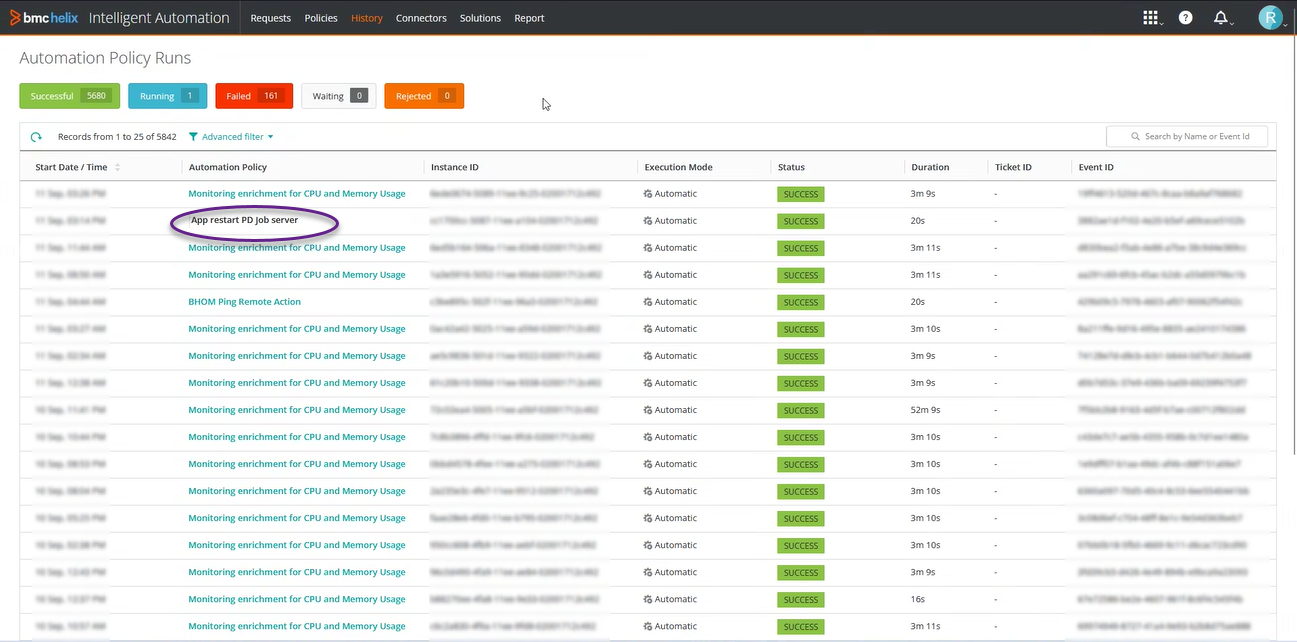The image size is (1297, 642).
Task: Refresh the records list
Action: [36, 137]
